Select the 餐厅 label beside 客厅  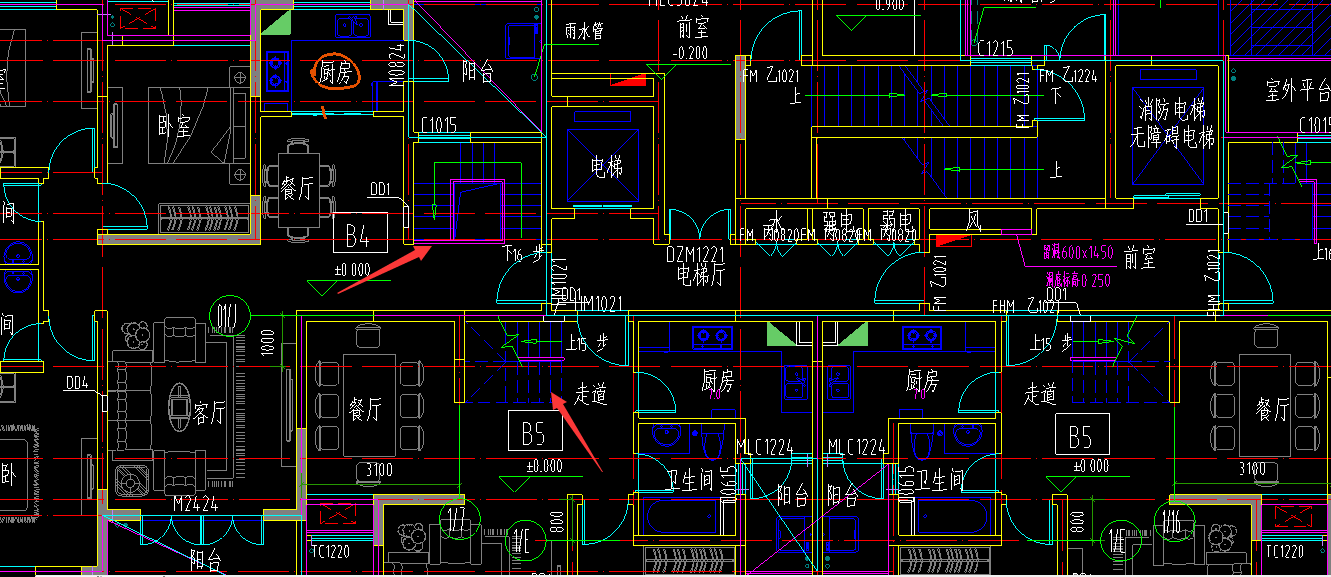click(x=366, y=408)
